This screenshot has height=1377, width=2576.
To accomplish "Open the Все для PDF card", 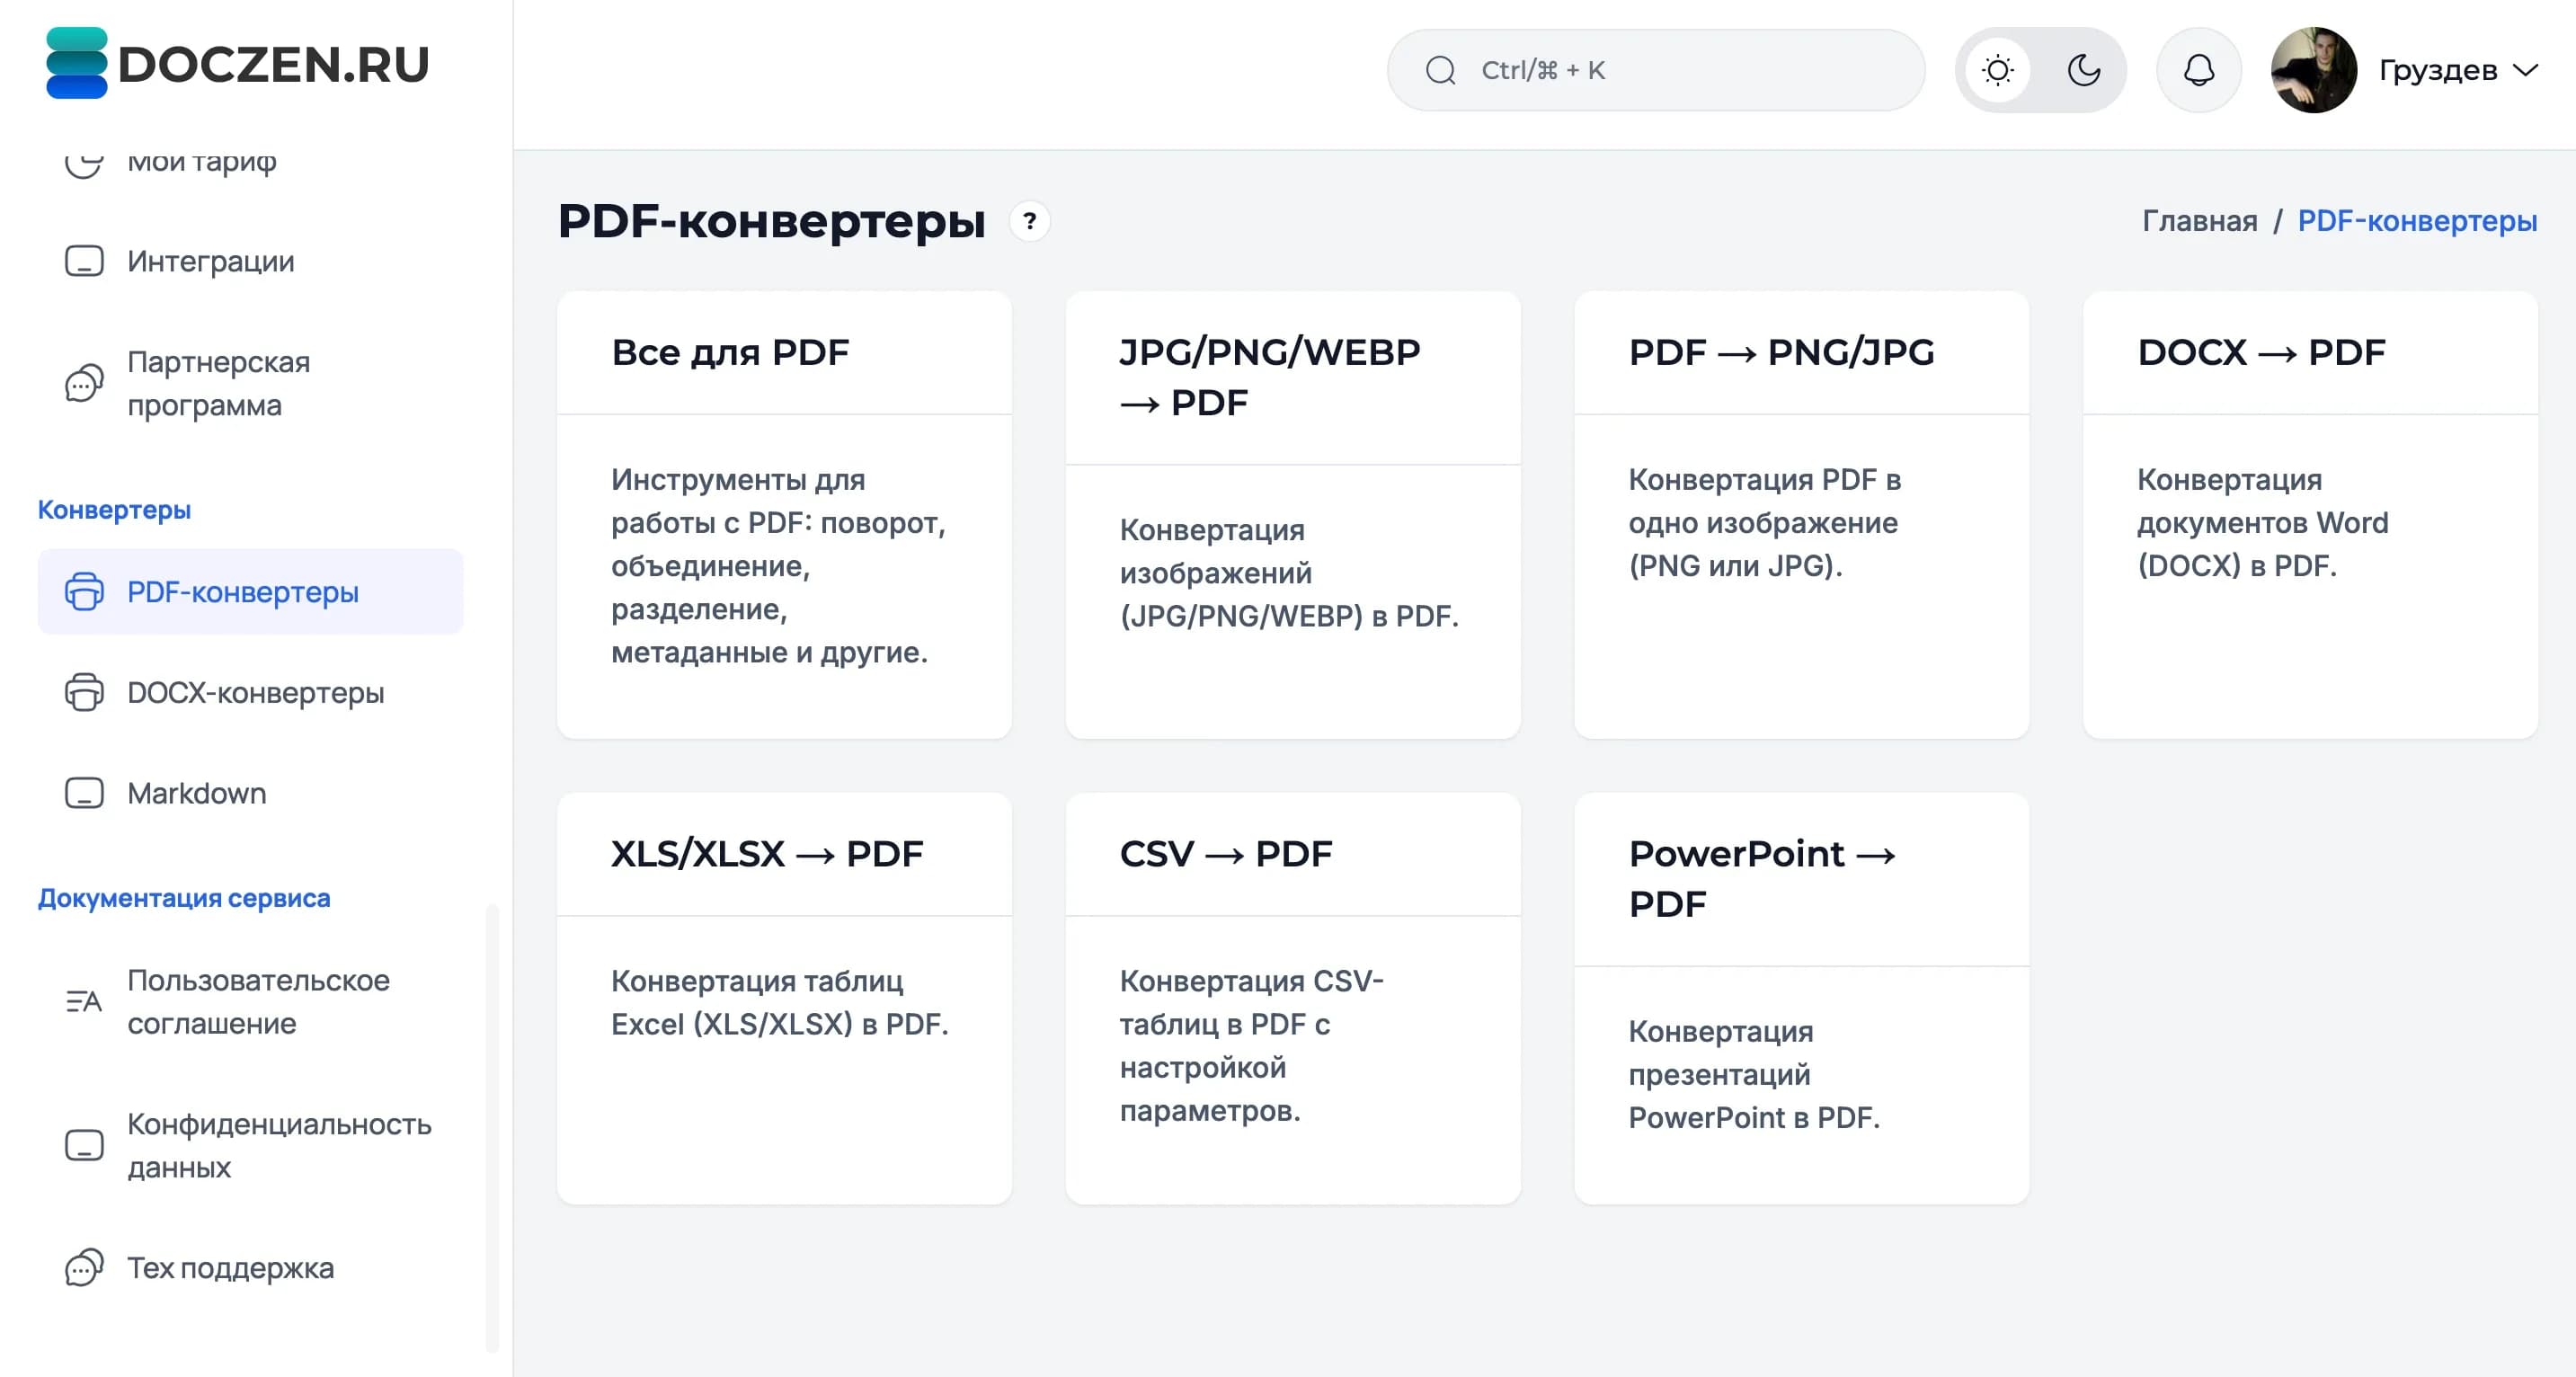I will 784,515.
